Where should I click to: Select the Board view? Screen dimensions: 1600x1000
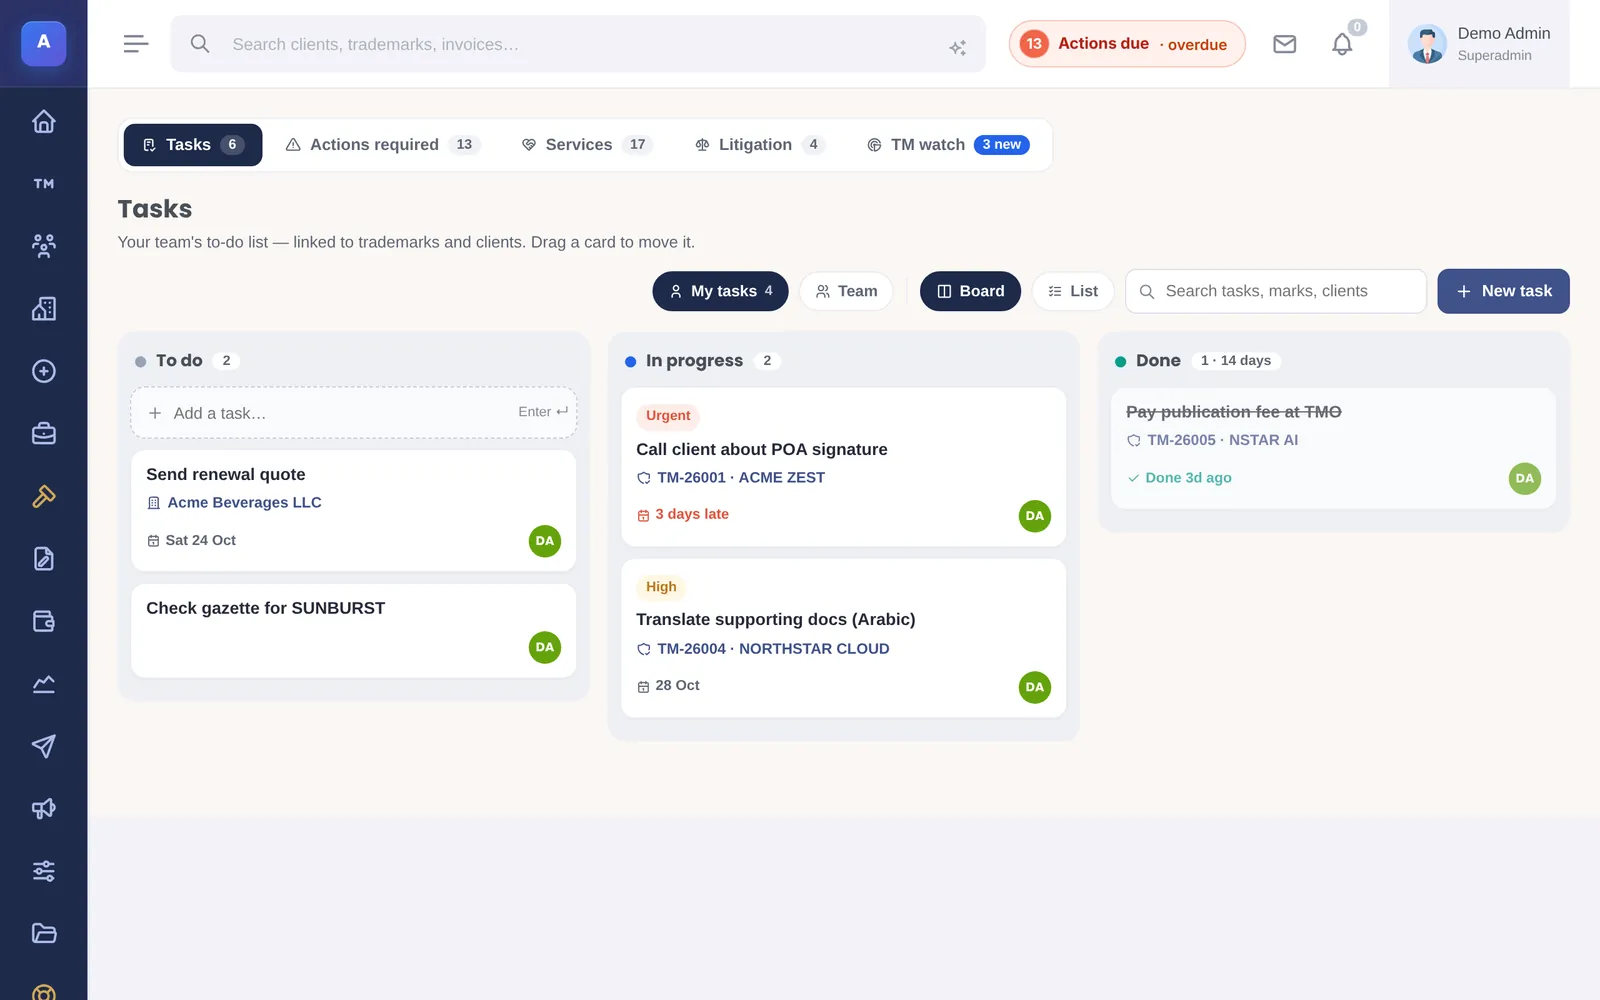point(970,291)
